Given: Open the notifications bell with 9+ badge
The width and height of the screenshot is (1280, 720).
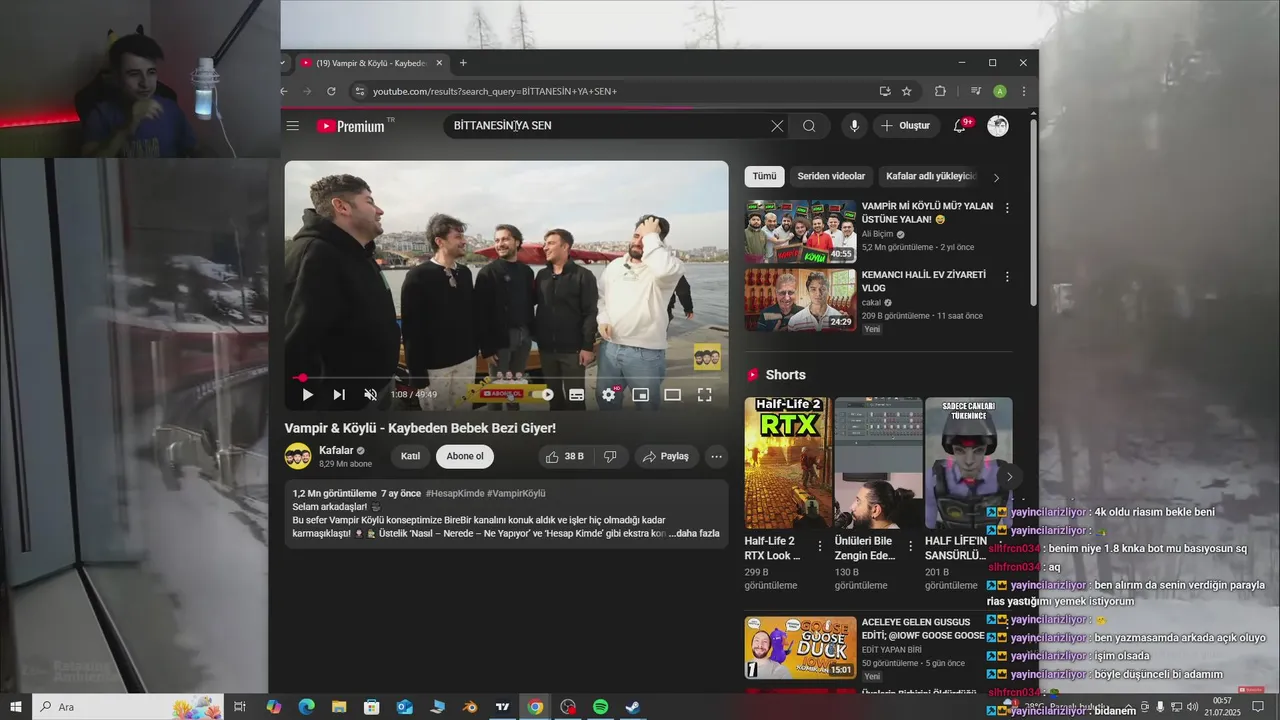Looking at the screenshot, I should 960,126.
